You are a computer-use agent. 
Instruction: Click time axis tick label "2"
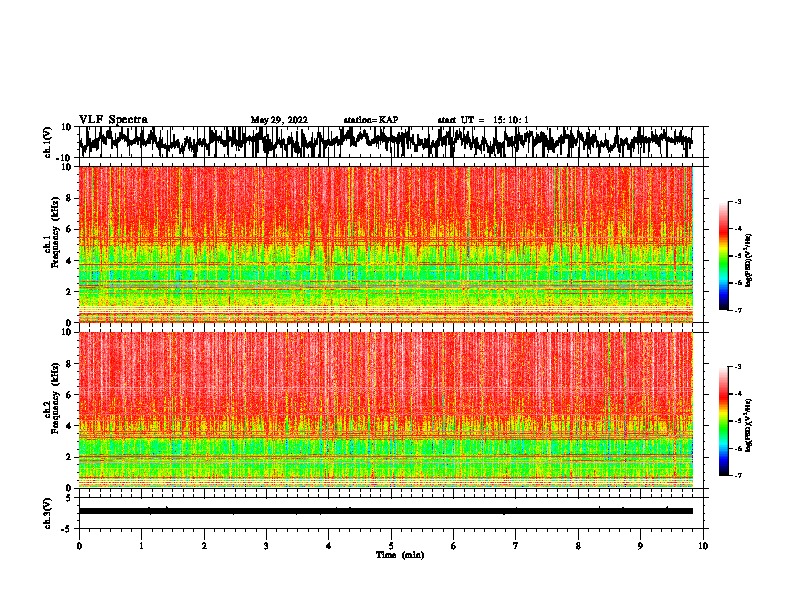tap(204, 546)
